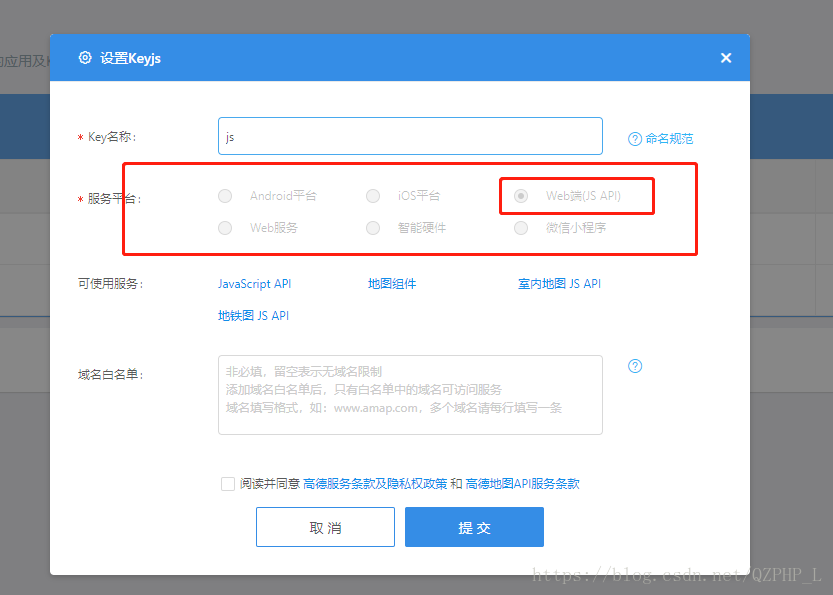
Task: Check the 阅读并同意 agreement checkbox
Action: coord(228,483)
